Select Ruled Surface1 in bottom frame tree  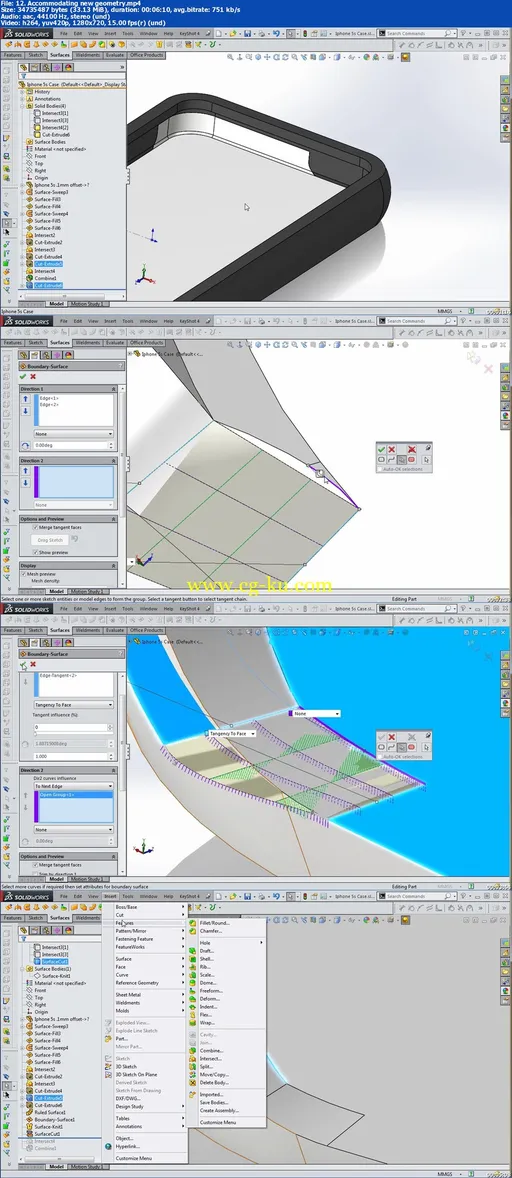pos(50,1113)
